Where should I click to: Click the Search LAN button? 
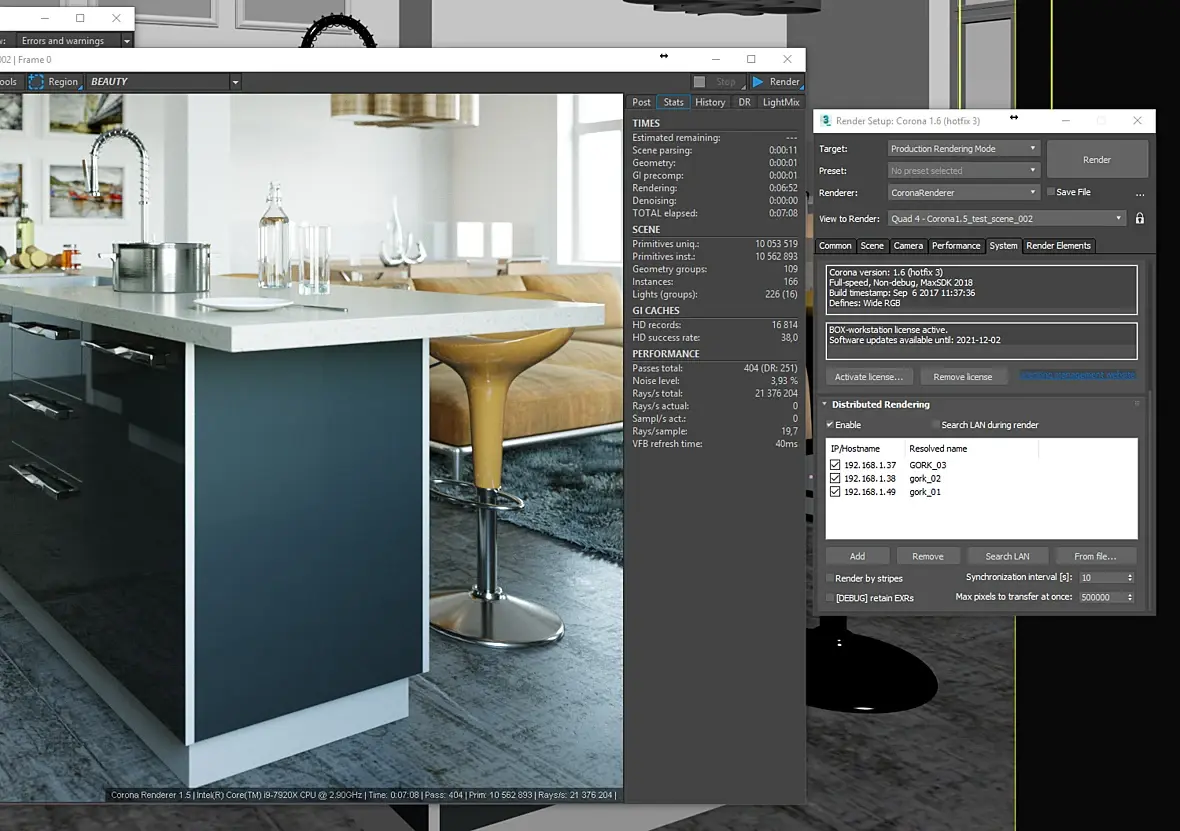coord(1007,556)
